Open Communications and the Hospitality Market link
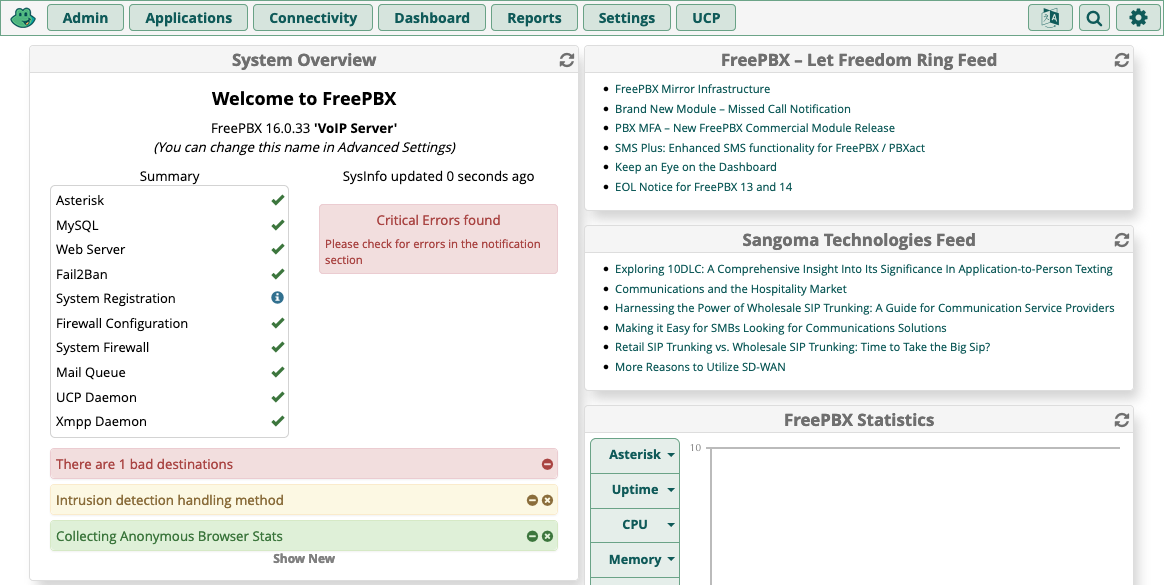Image resolution: width=1164 pixels, height=585 pixels. click(x=730, y=289)
